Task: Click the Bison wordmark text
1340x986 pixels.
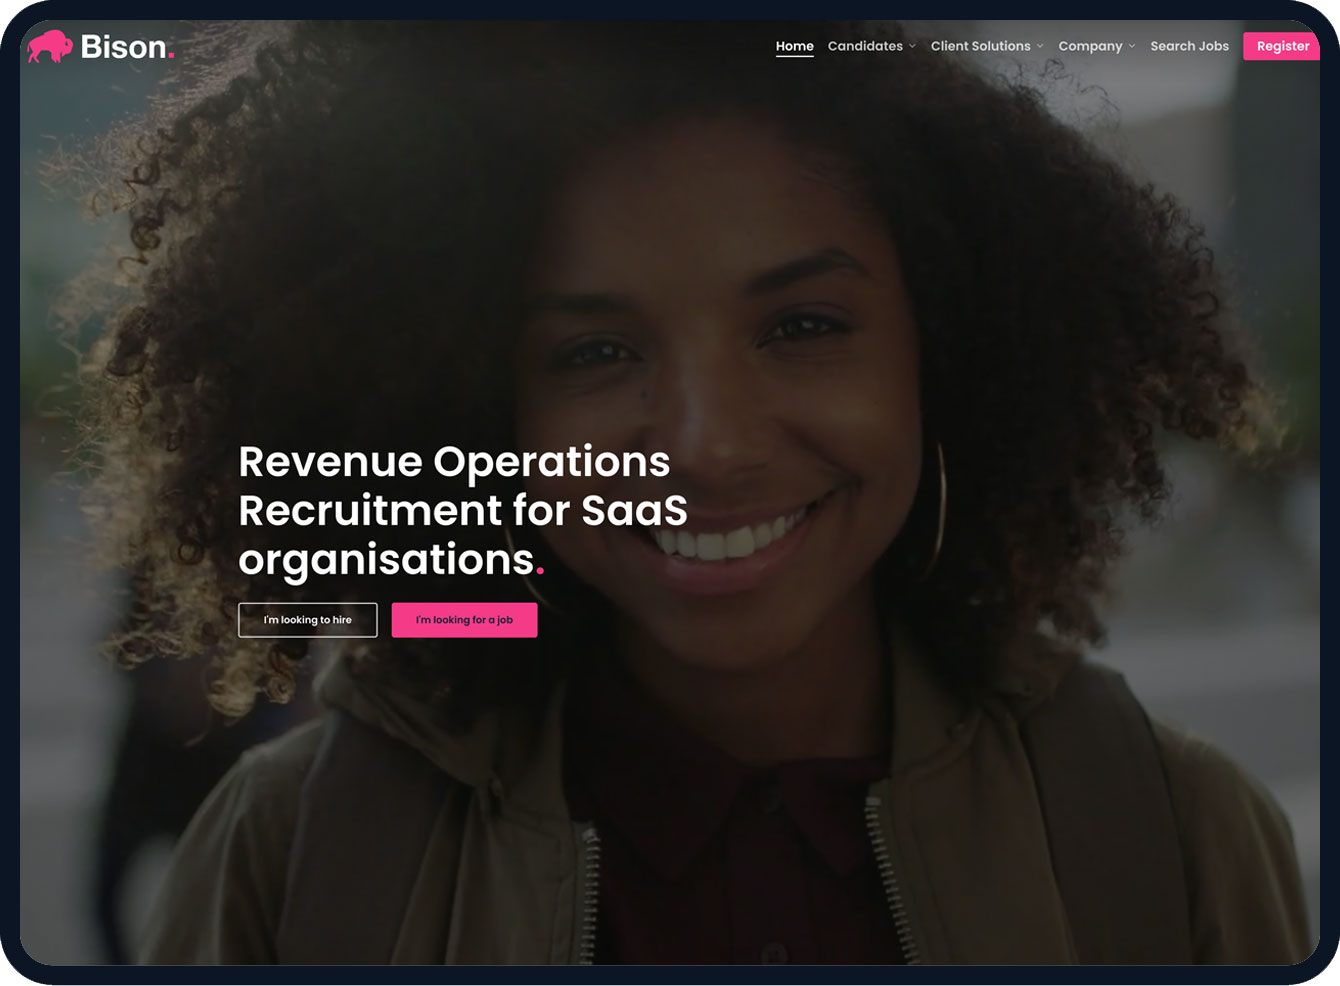Action: tap(127, 47)
